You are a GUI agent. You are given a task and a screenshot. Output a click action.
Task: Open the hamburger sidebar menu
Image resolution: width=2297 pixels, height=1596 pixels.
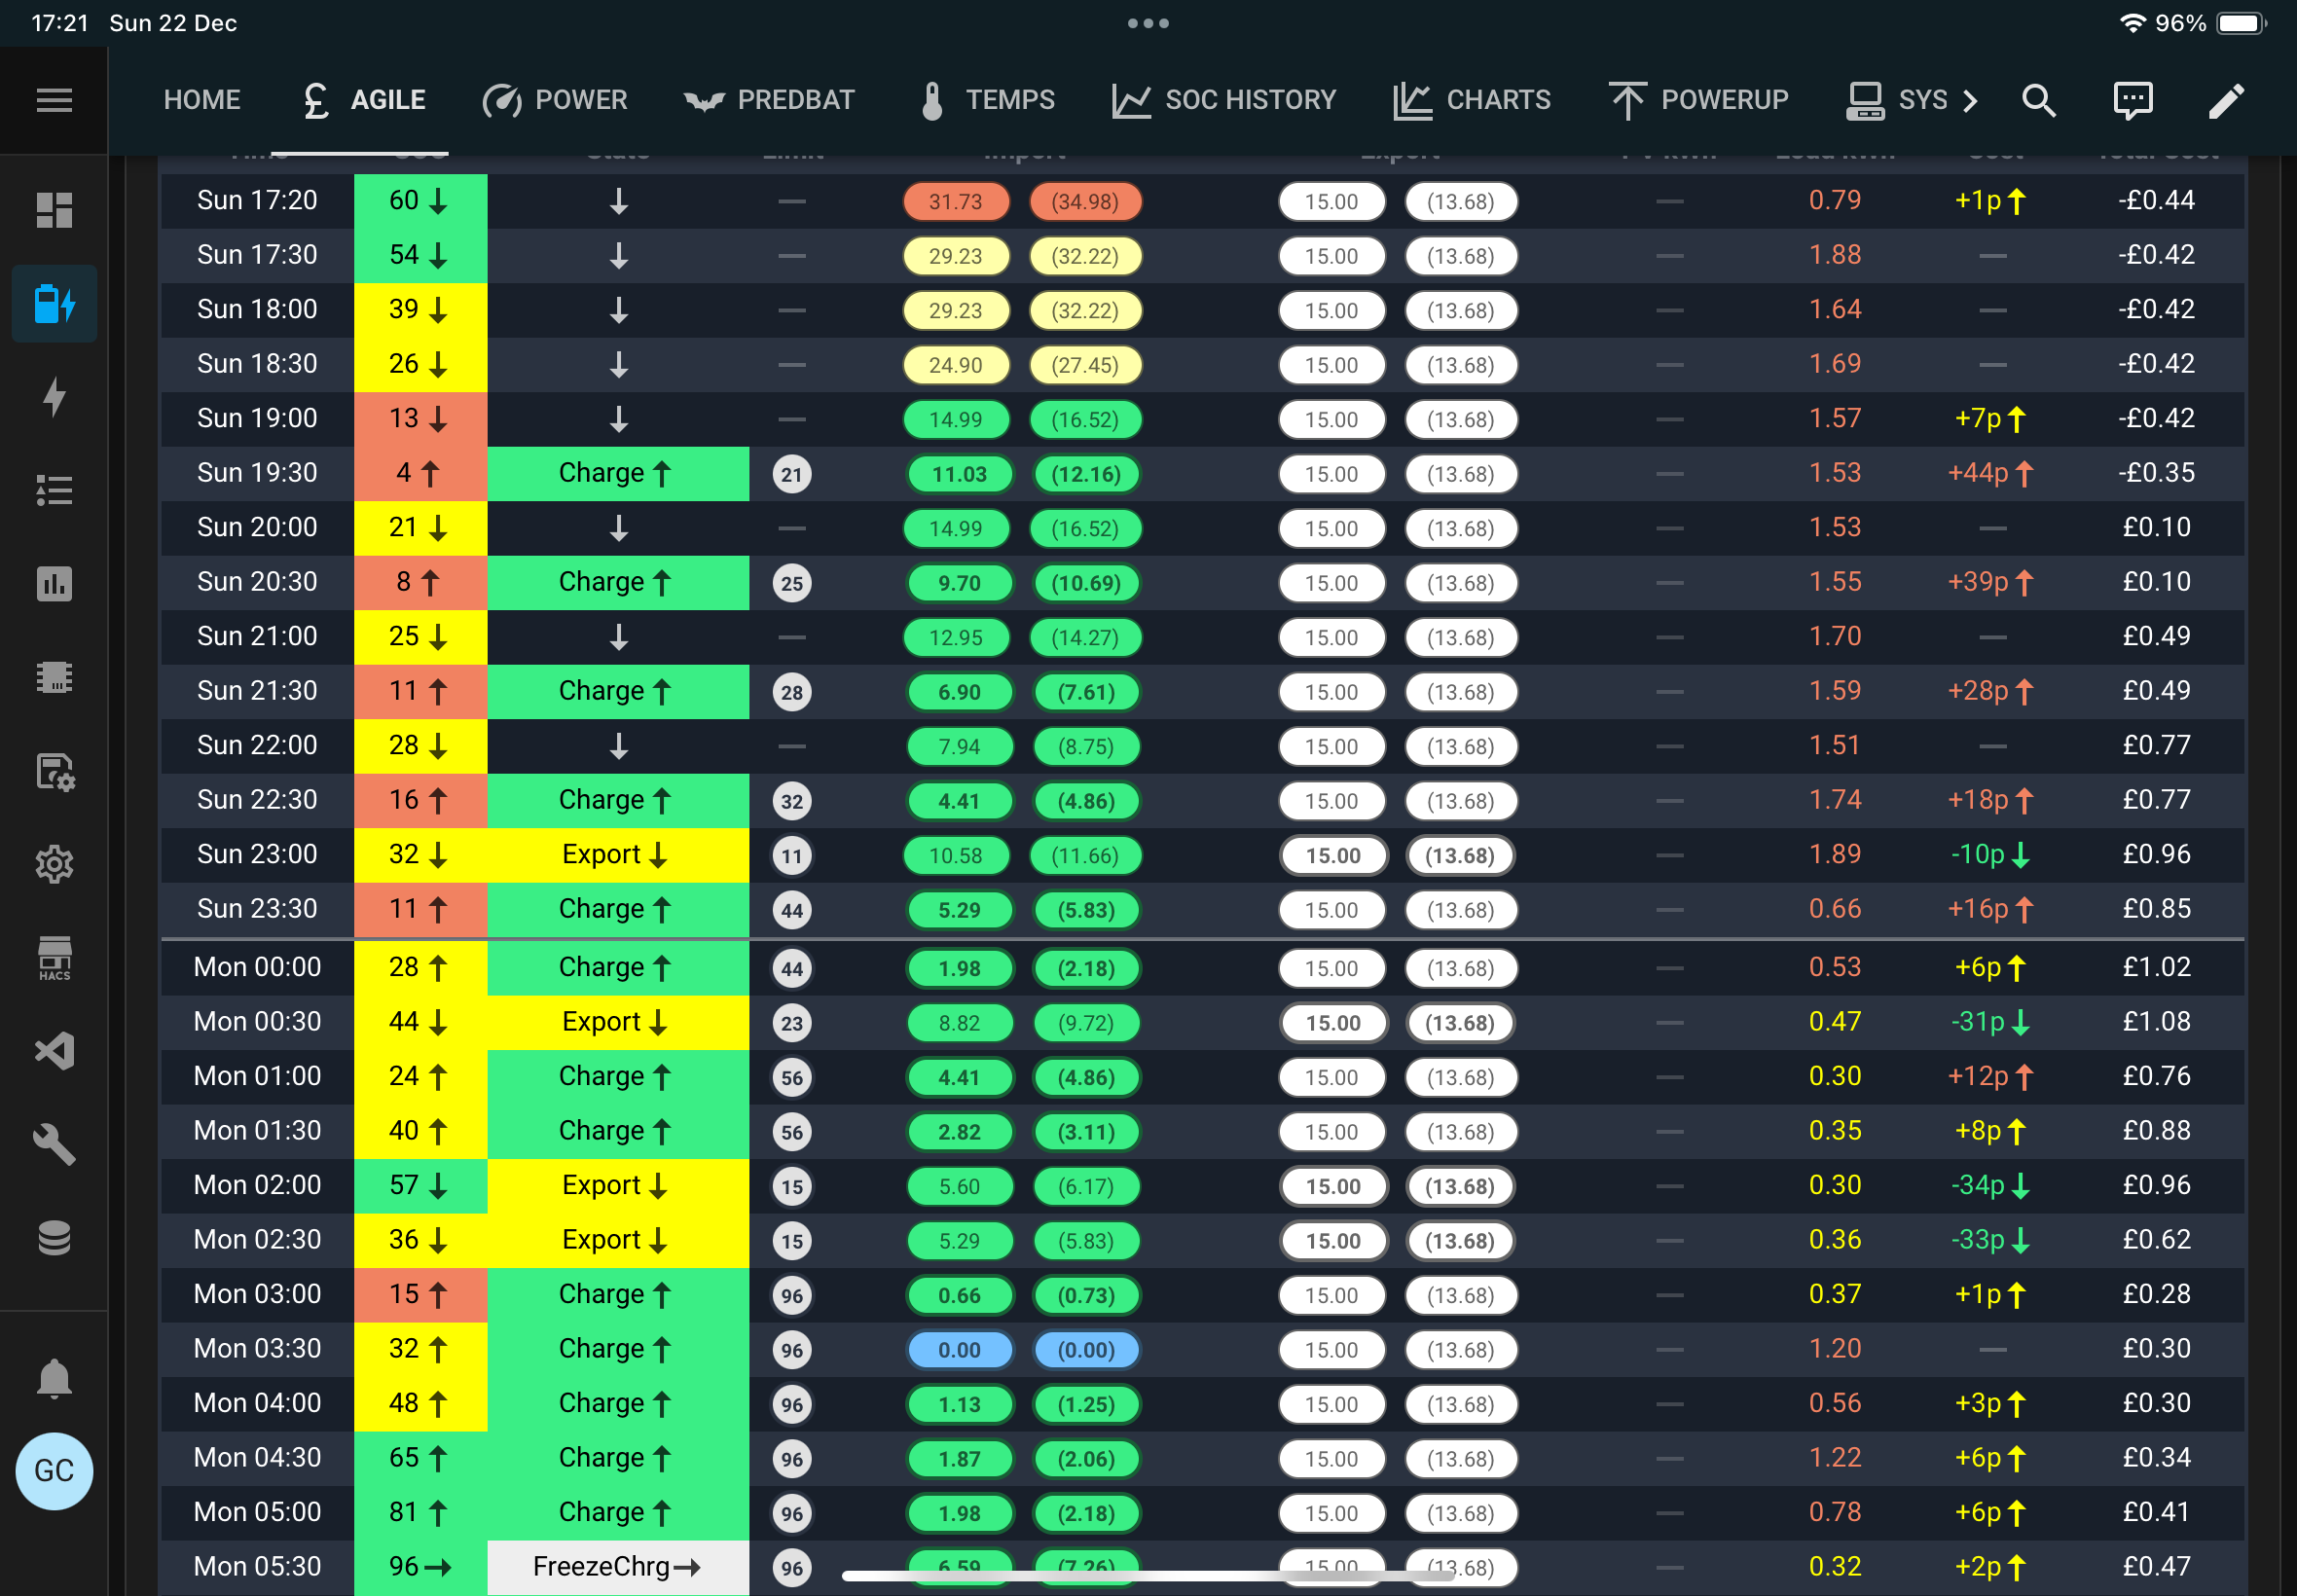(54, 100)
